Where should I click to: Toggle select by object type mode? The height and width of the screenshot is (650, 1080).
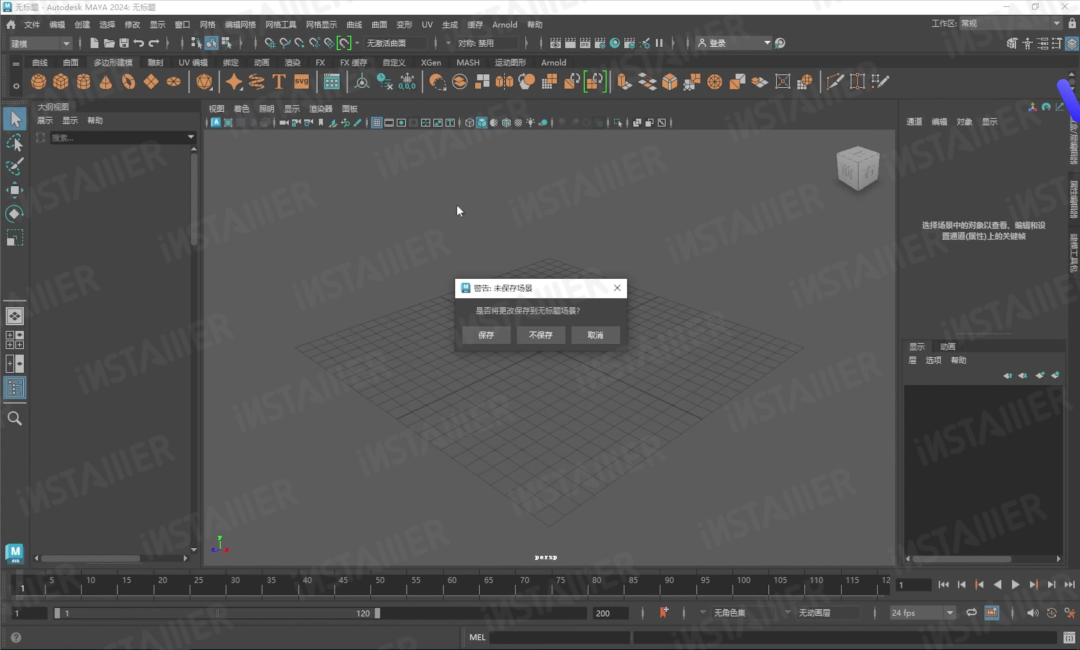[x=211, y=43]
